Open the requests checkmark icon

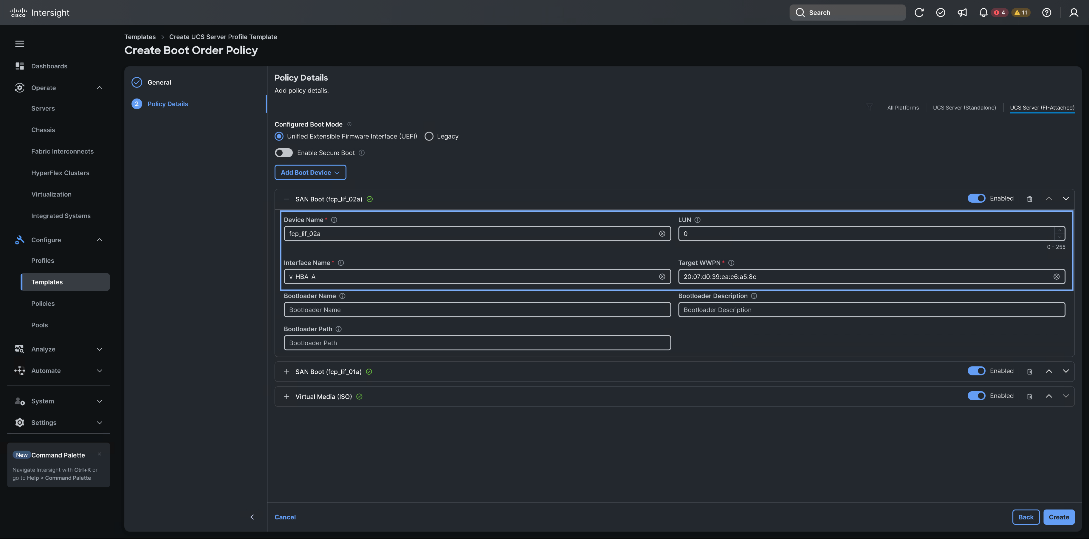click(940, 13)
